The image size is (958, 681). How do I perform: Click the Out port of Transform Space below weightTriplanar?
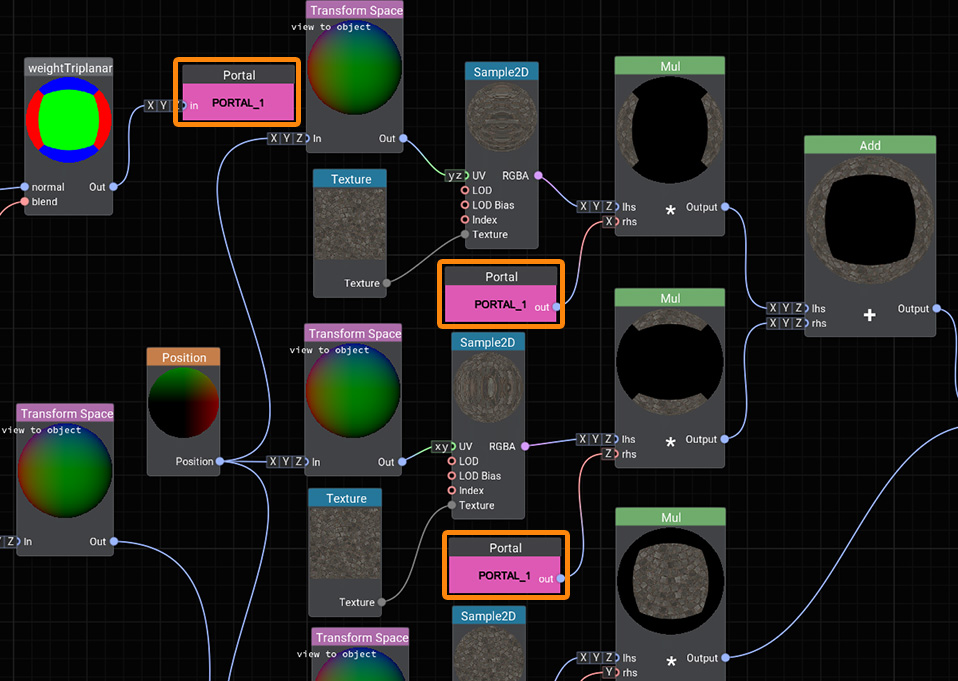114,541
